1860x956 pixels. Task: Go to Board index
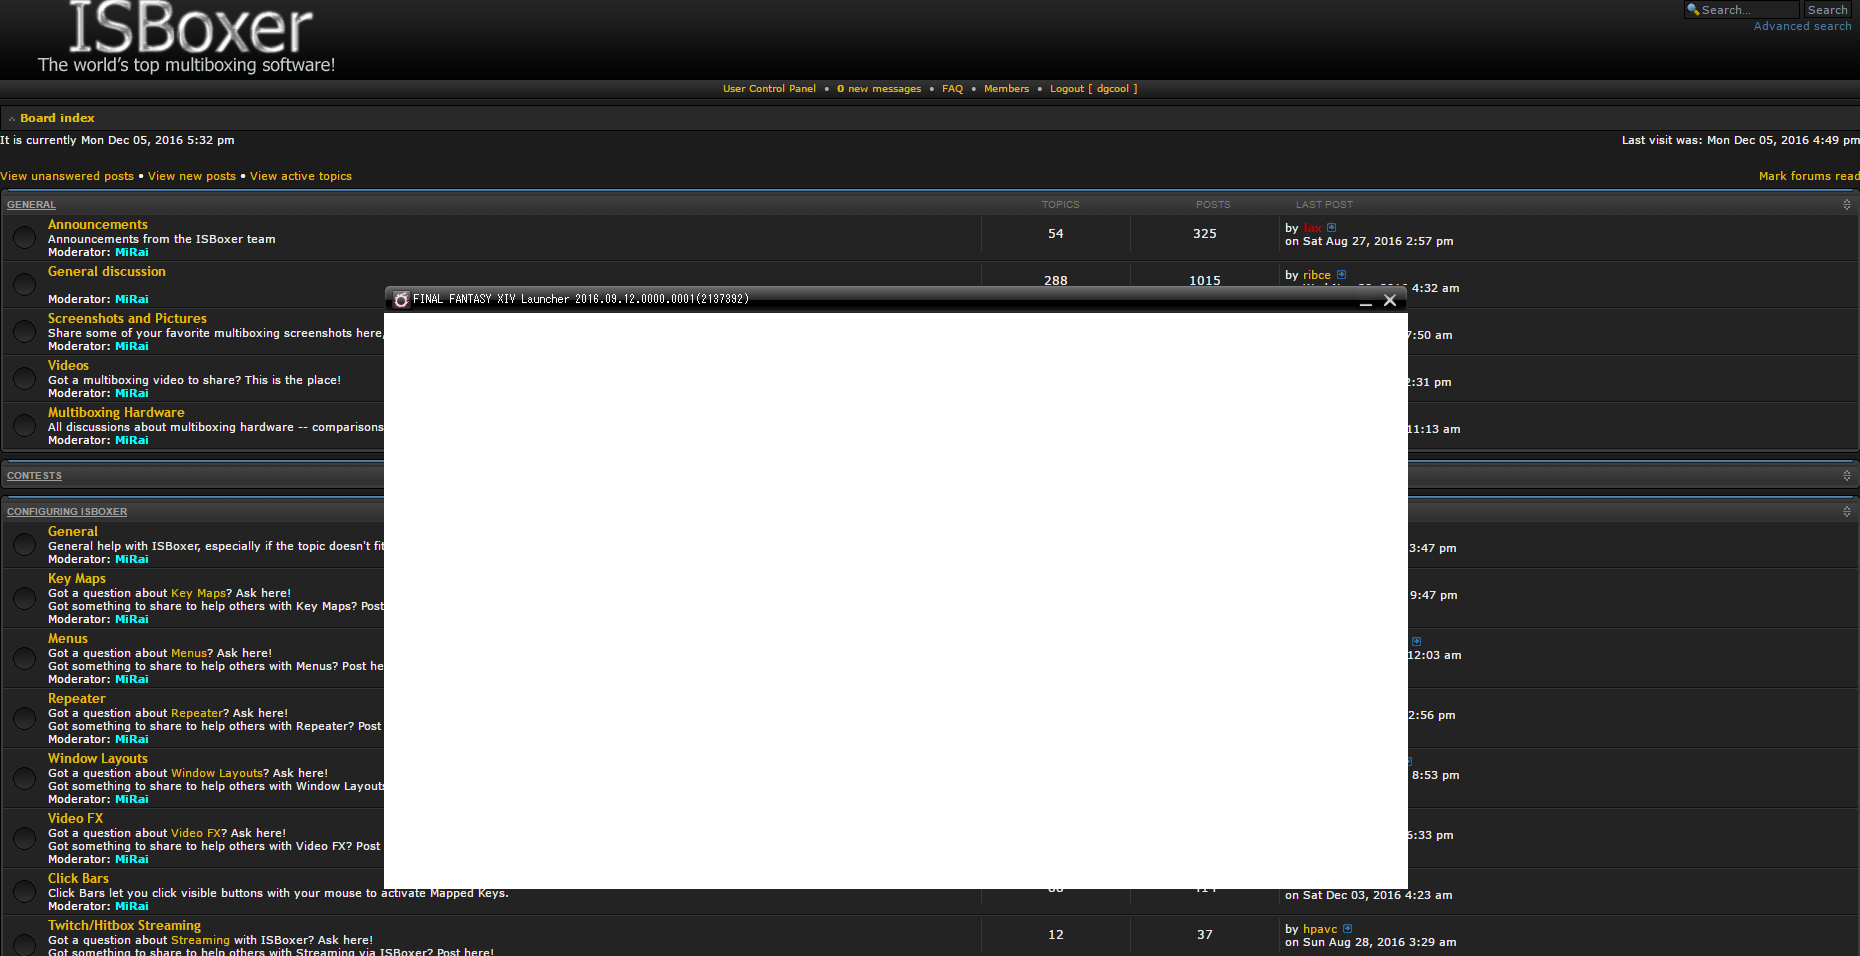[x=57, y=118]
